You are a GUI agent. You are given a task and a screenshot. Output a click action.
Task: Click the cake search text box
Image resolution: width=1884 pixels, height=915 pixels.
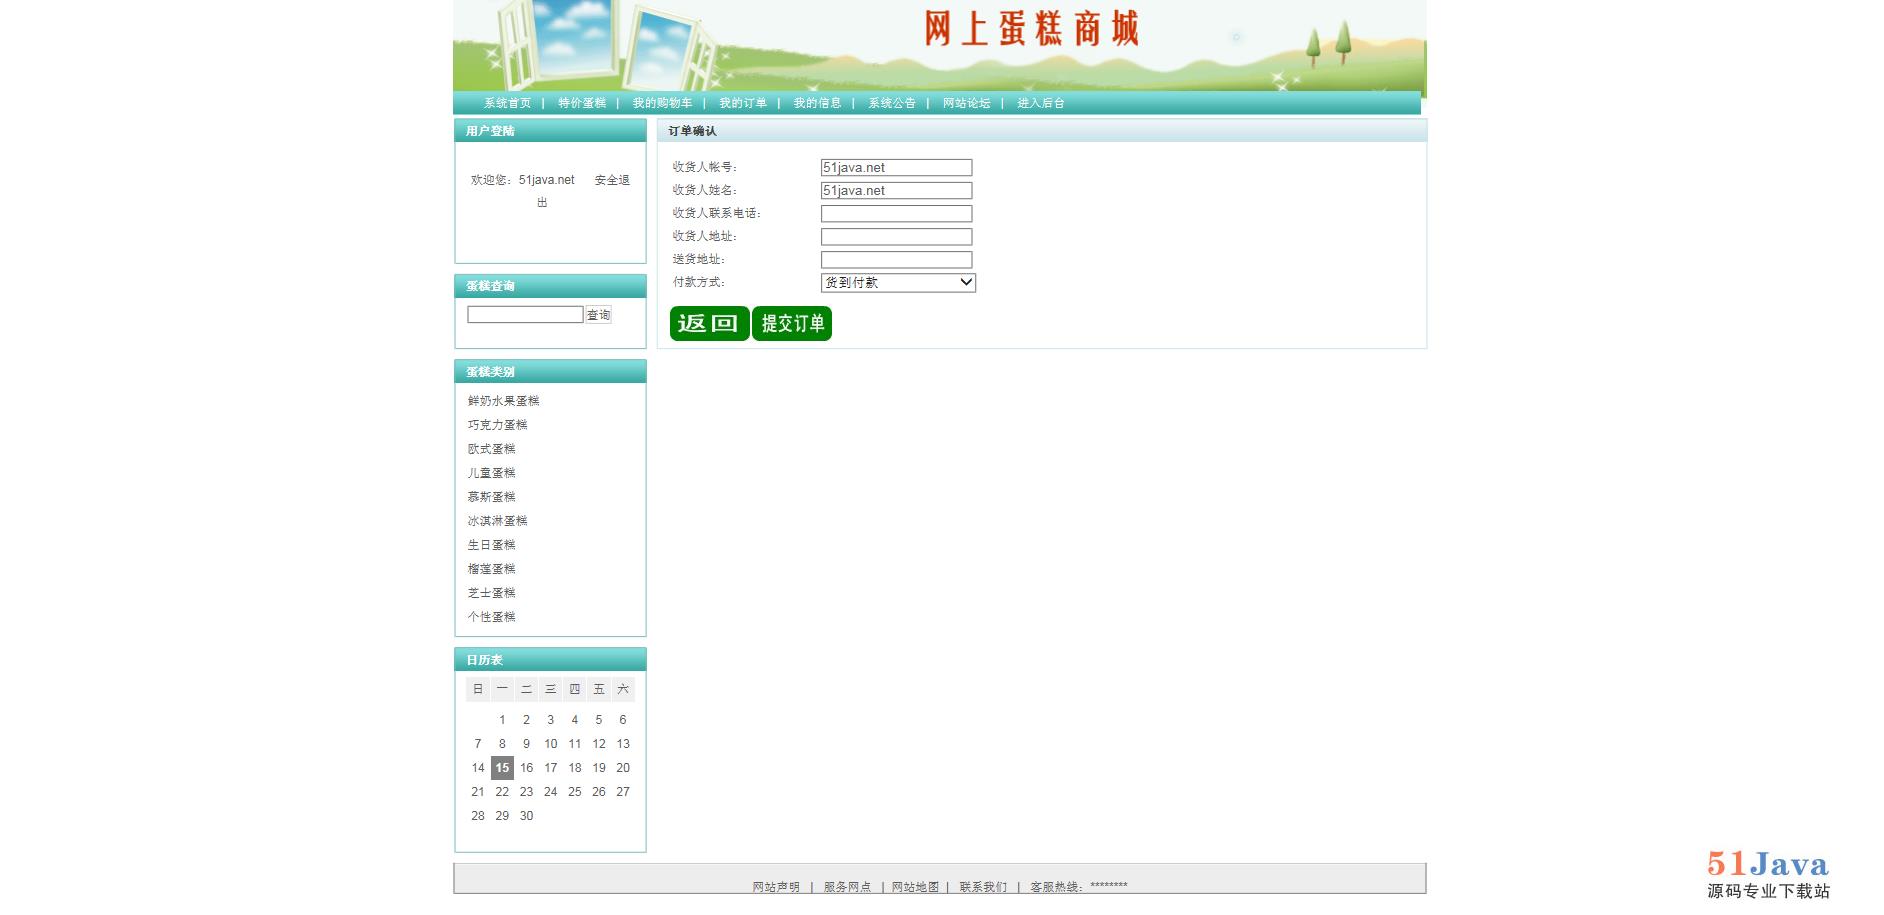[525, 315]
